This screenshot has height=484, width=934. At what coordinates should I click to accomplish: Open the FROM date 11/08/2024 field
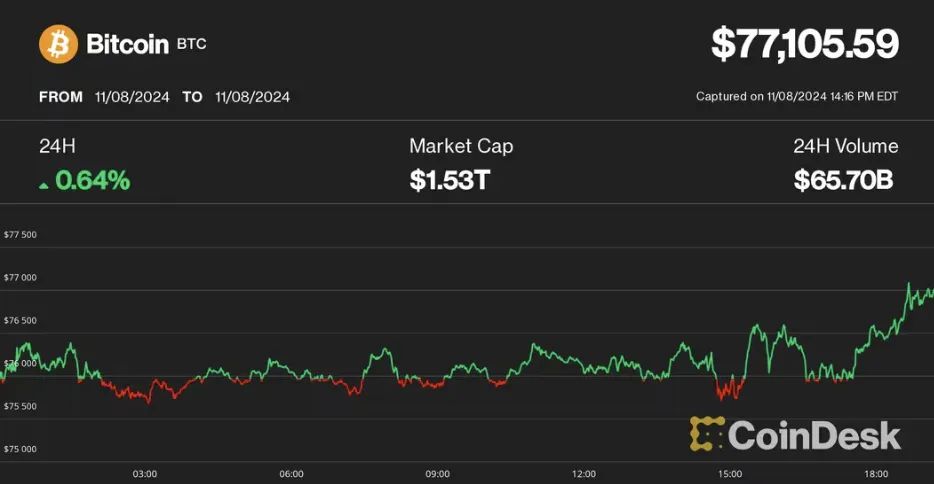click(x=132, y=97)
